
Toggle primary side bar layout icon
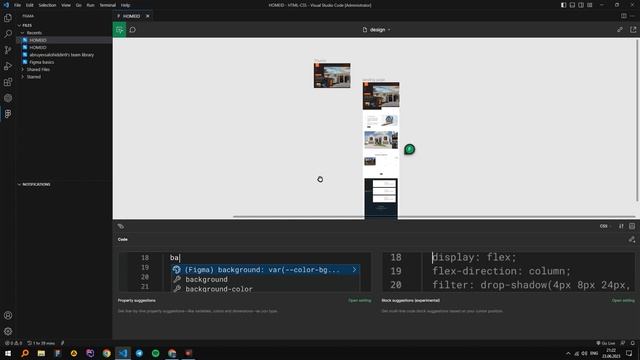pyautogui.click(x=563, y=5)
